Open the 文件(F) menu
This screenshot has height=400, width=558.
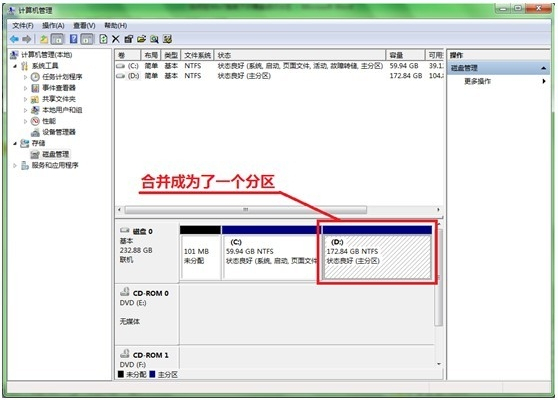tap(23, 26)
